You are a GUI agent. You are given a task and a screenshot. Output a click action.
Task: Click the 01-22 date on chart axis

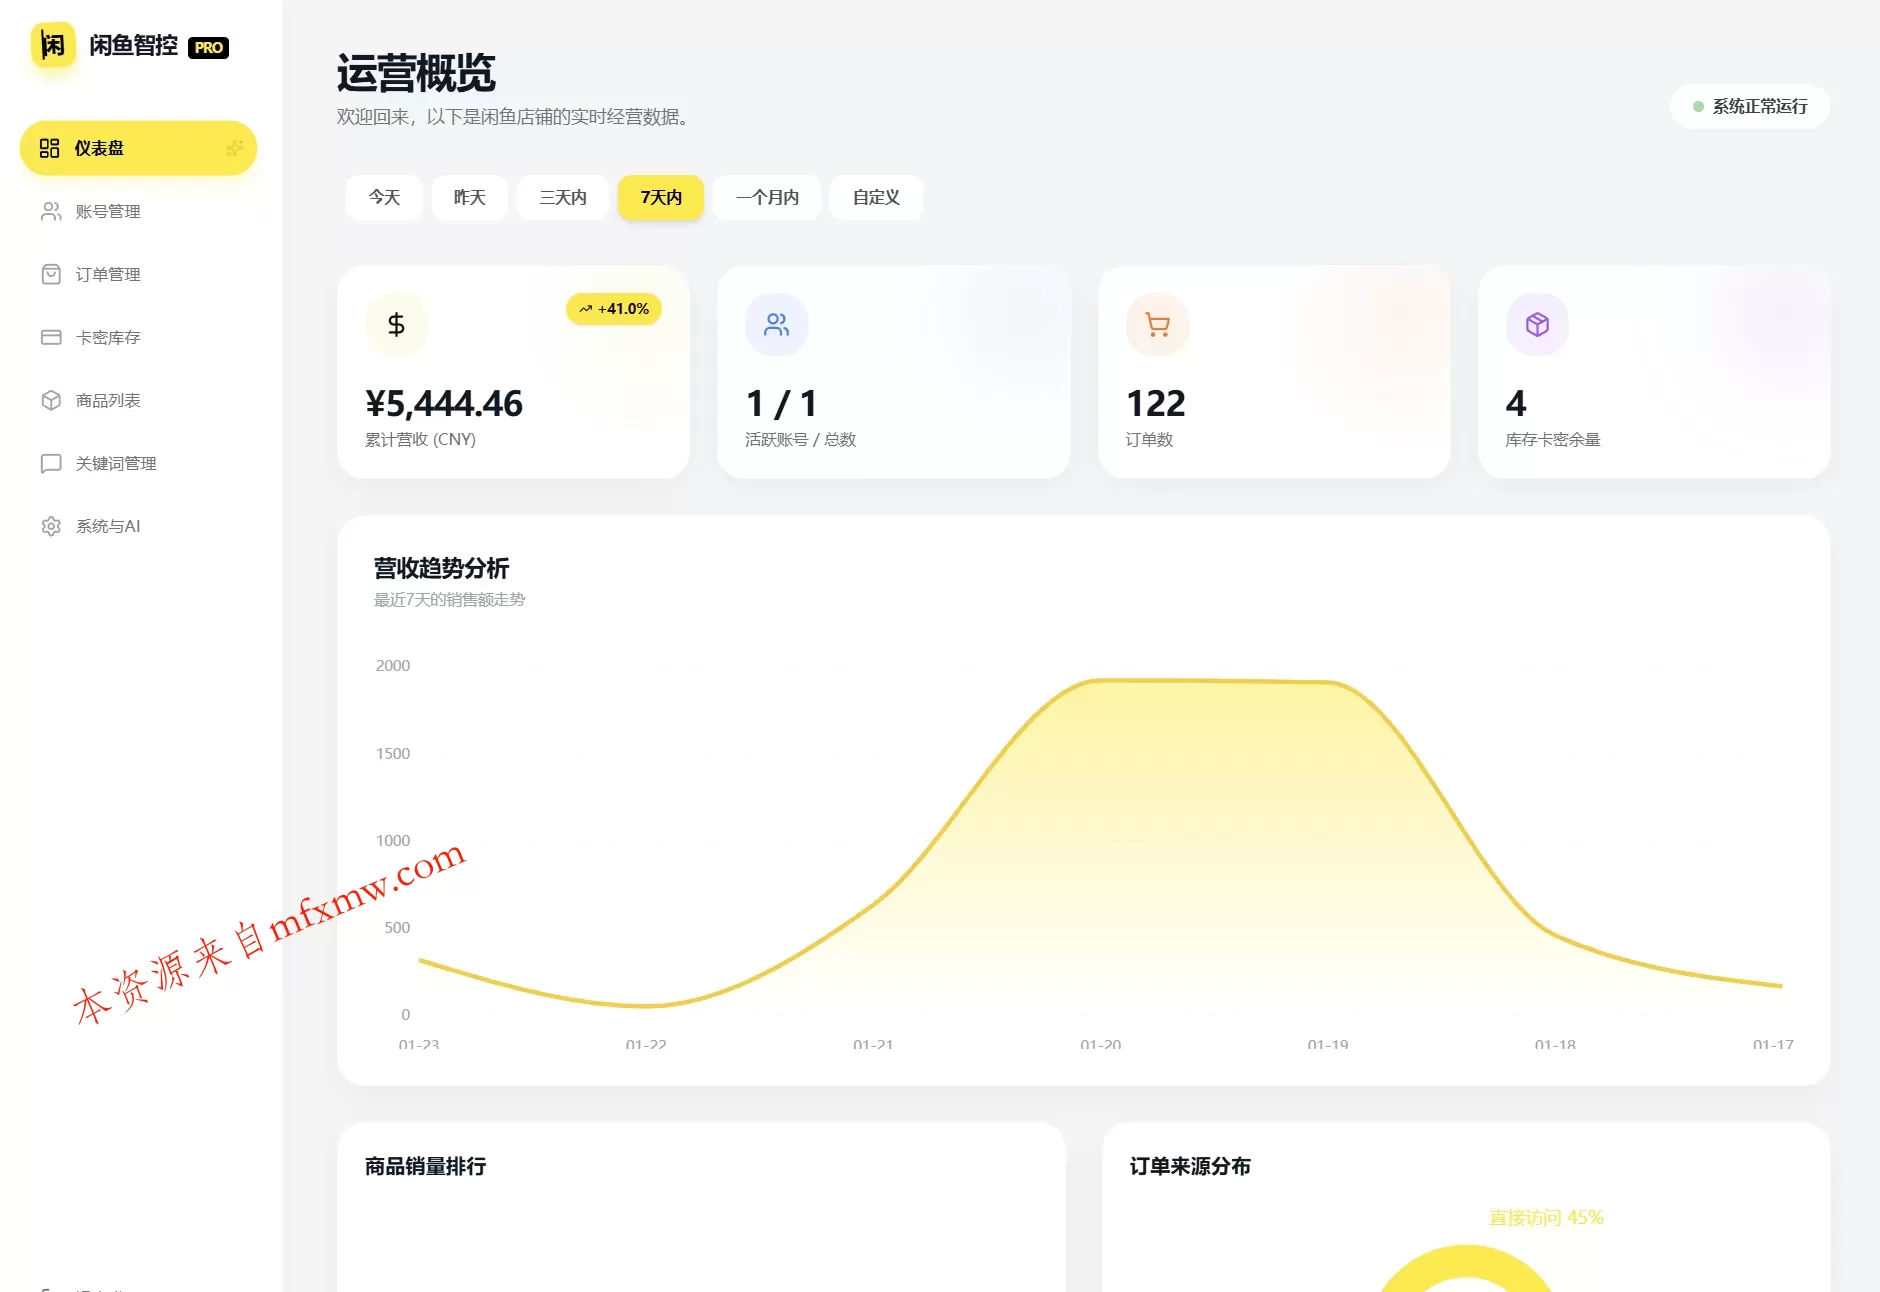(646, 1044)
